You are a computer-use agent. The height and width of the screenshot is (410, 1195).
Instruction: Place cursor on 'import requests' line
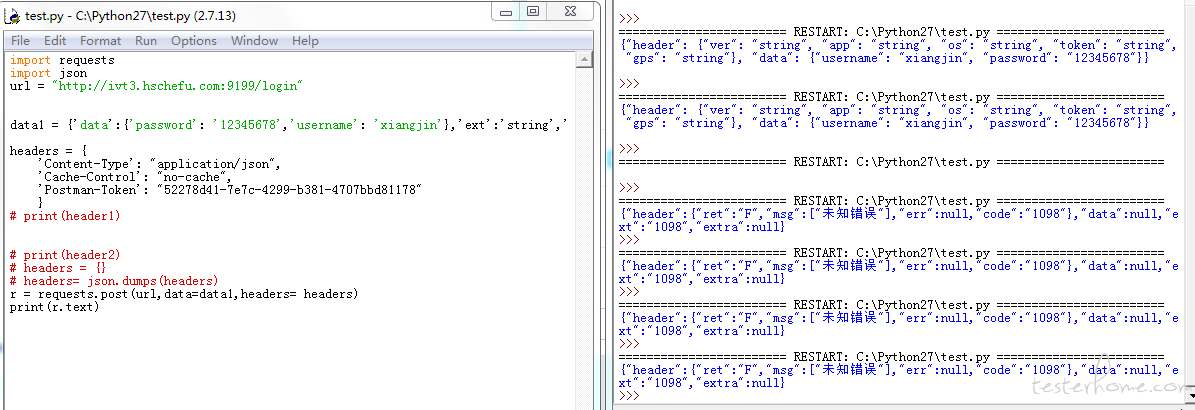[x=62, y=60]
